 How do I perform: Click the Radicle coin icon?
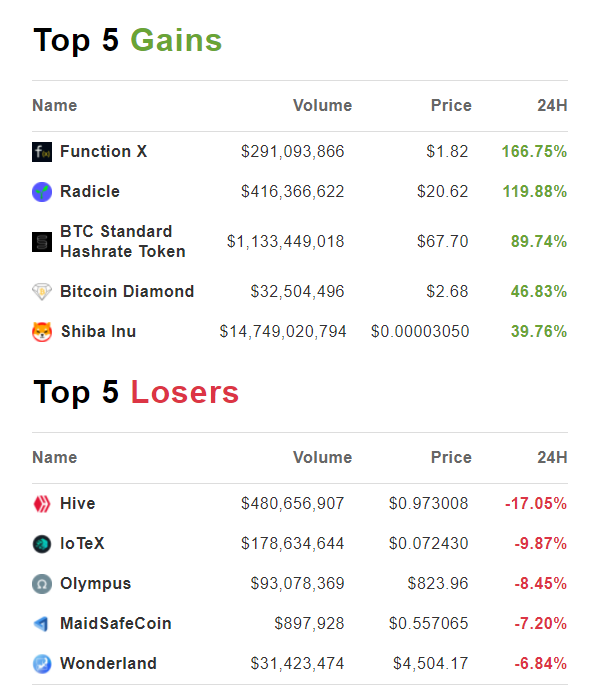pos(41,192)
